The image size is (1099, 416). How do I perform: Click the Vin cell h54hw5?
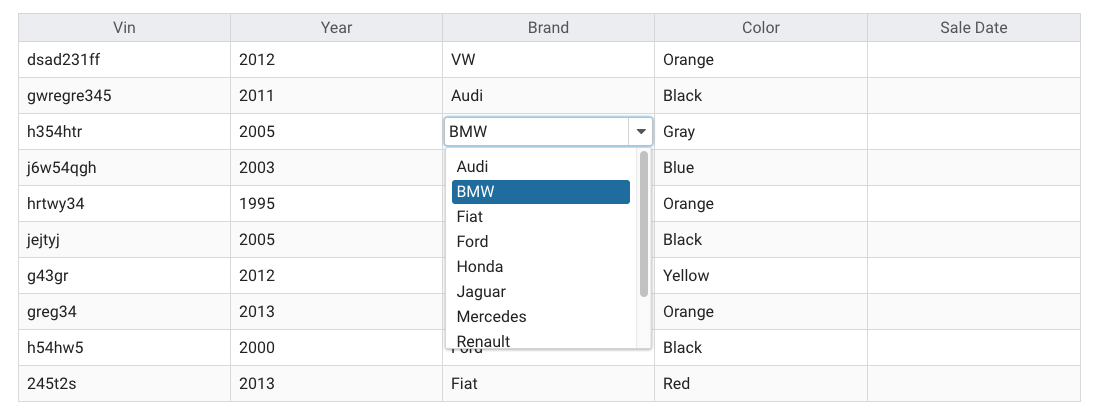click(125, 347)
